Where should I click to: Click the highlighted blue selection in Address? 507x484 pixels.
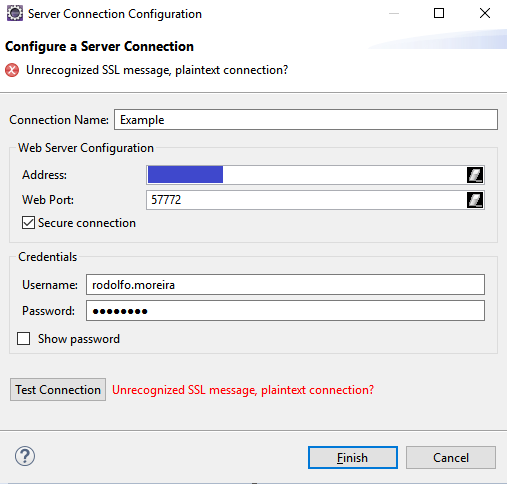coord(185,174)
